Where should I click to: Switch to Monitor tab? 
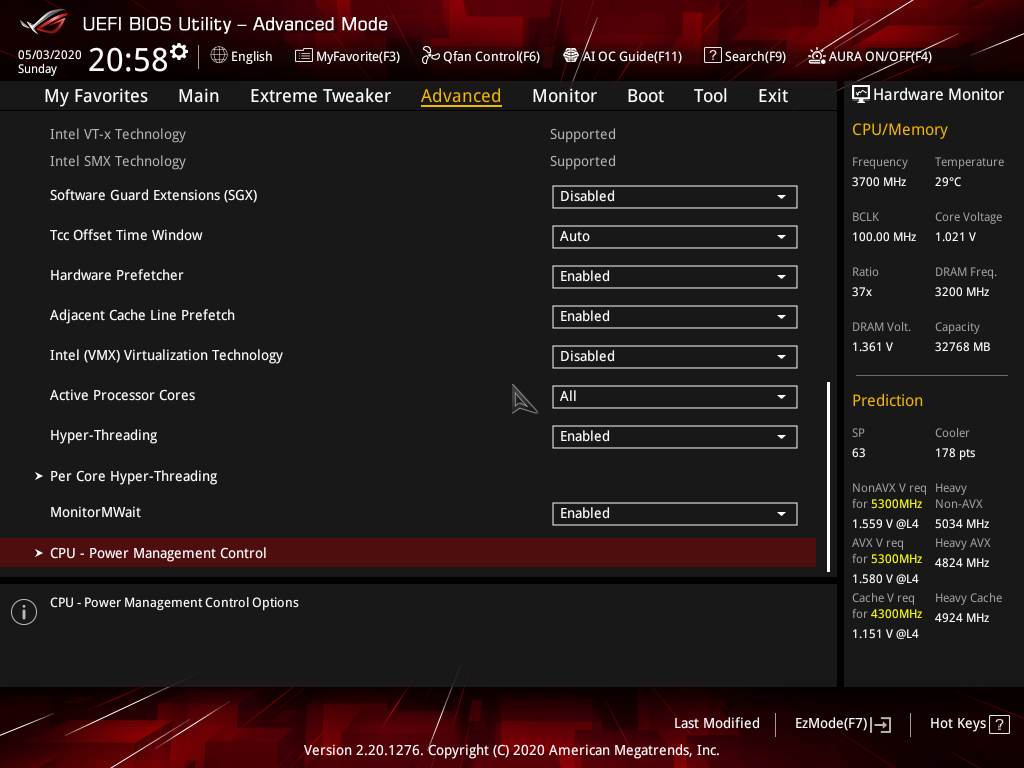564,96
